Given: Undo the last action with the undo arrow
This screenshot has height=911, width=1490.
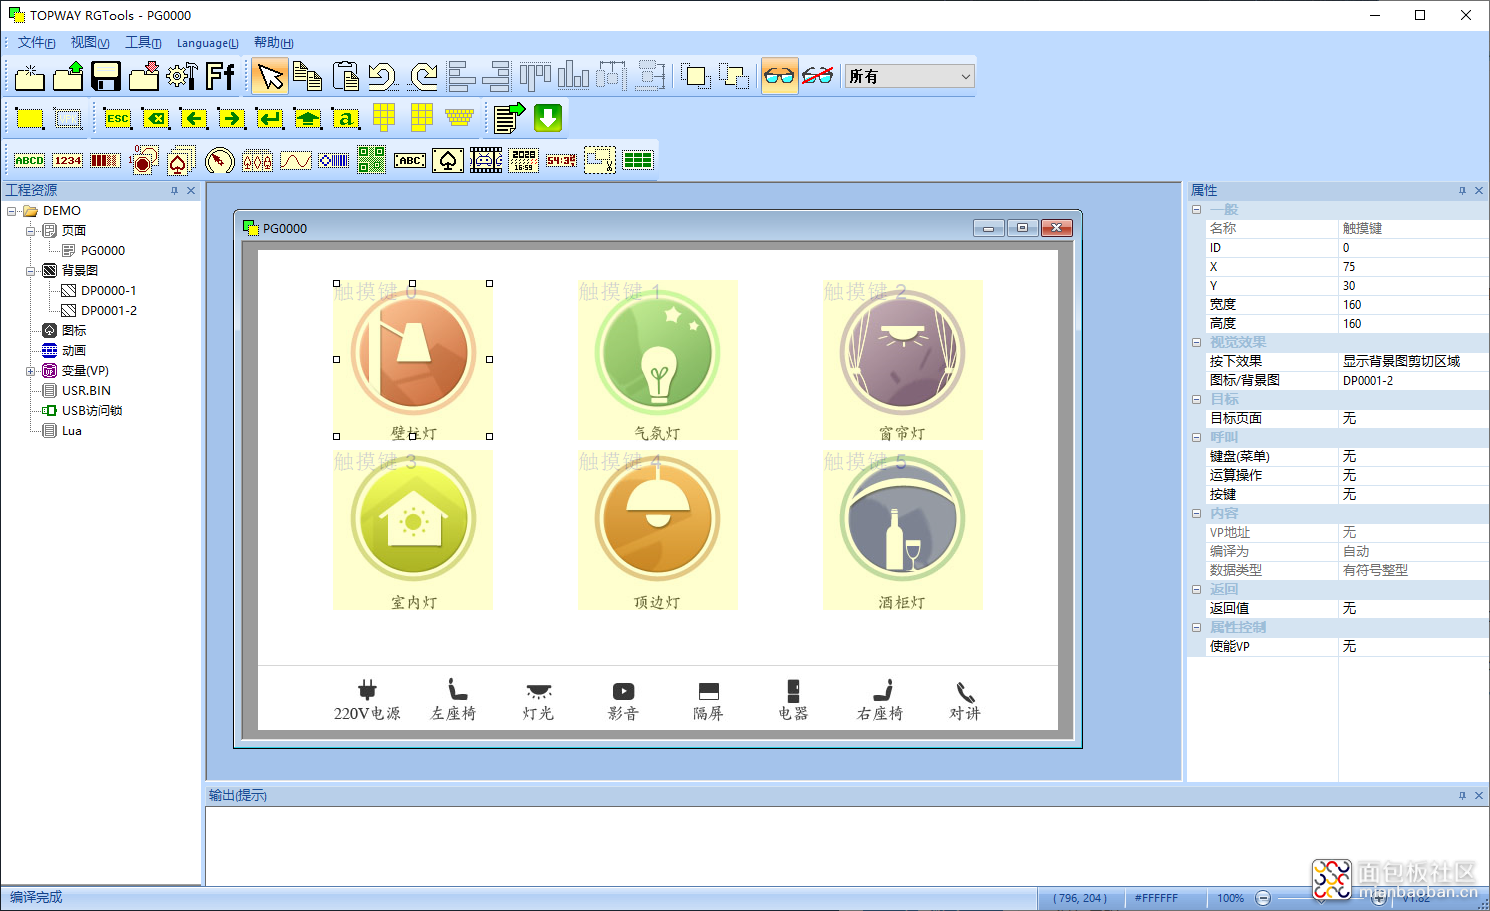Looking at the screenshot, I should (383, 76).
